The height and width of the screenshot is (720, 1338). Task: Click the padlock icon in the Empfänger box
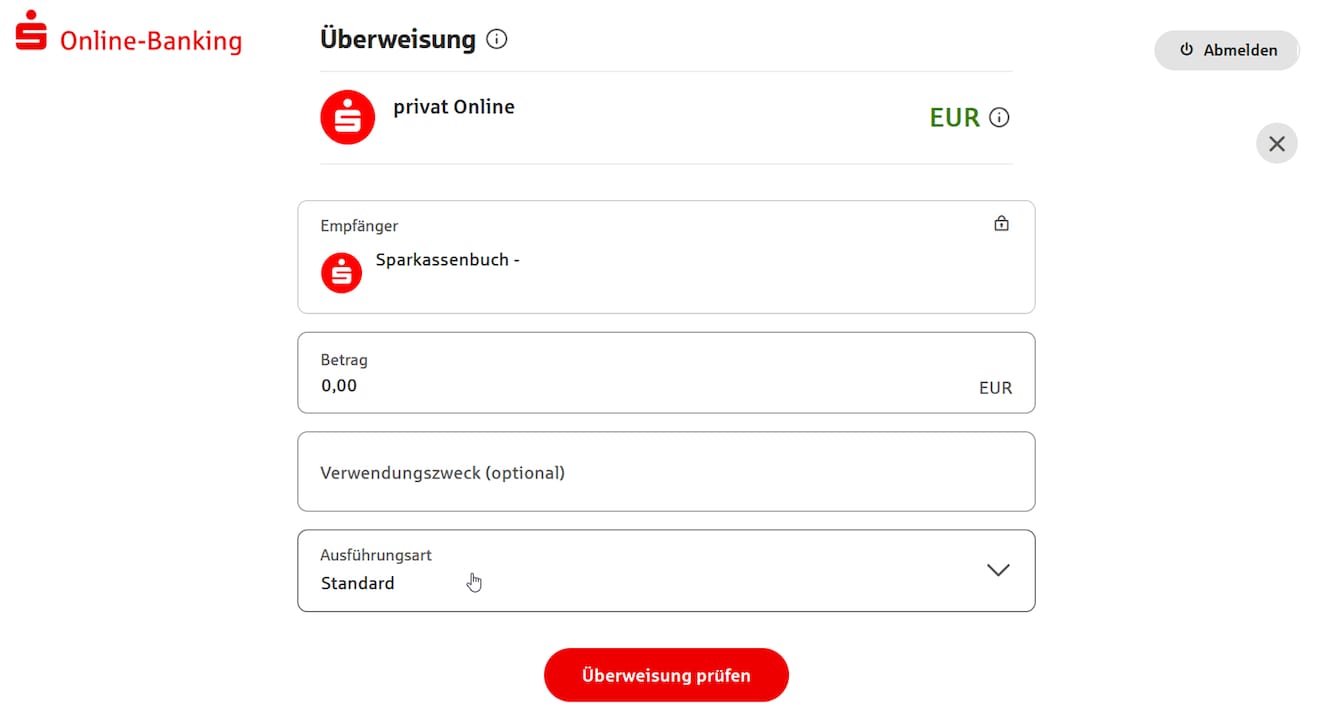point(1001,223)
